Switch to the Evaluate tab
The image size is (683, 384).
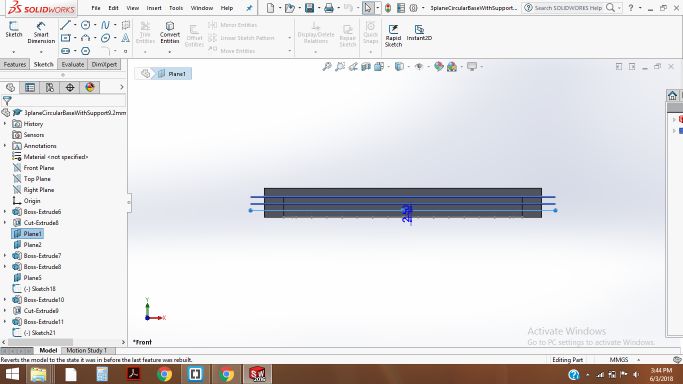[x=72, y=64]
